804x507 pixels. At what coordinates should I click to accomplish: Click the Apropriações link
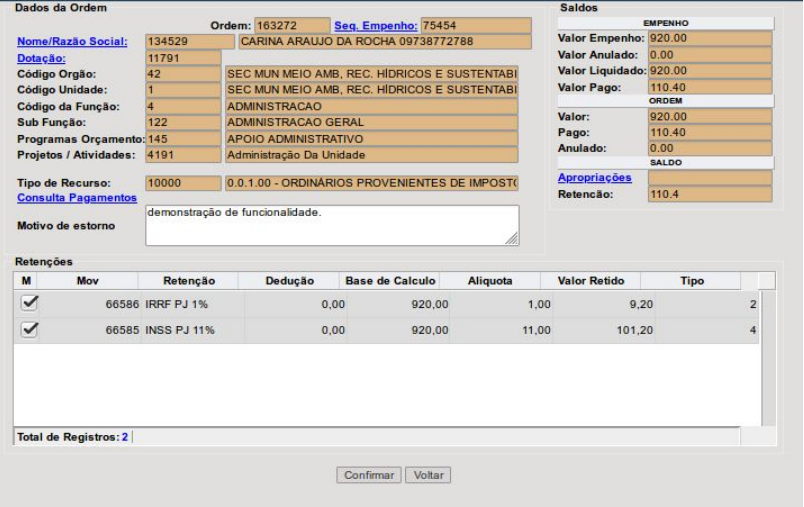594,177
